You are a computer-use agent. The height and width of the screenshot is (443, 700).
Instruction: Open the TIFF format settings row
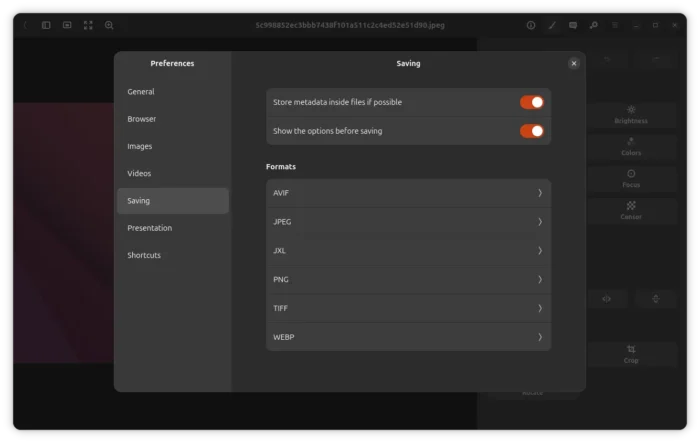tap(408, 309)
